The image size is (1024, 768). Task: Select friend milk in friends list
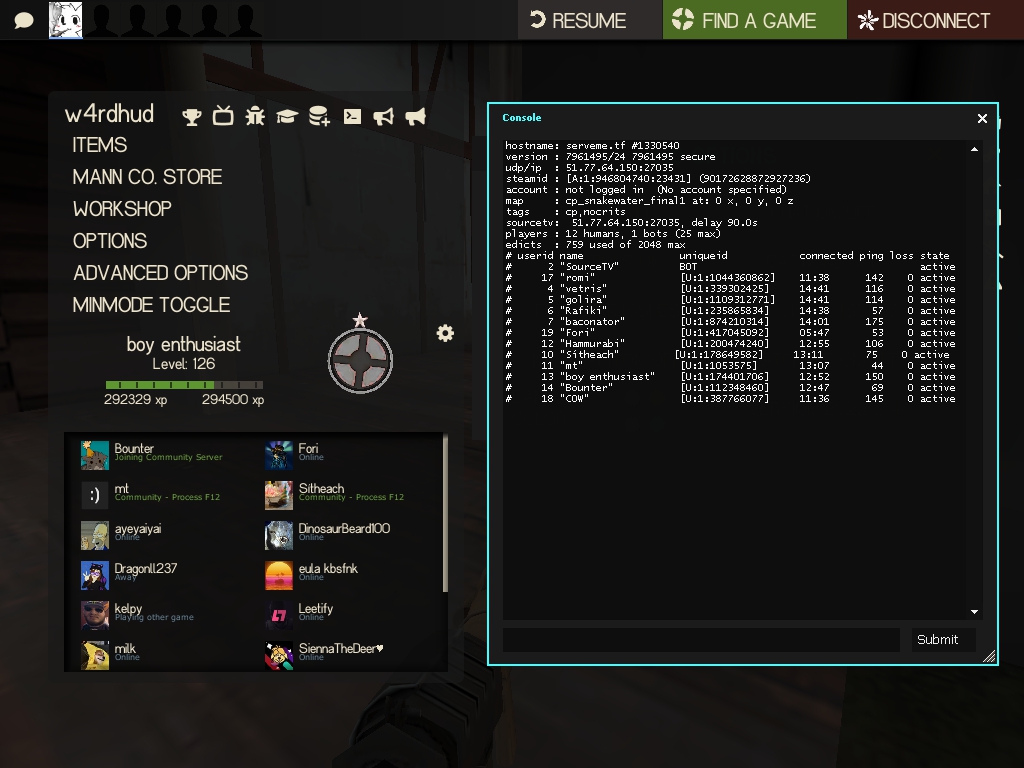click(108, 655)
